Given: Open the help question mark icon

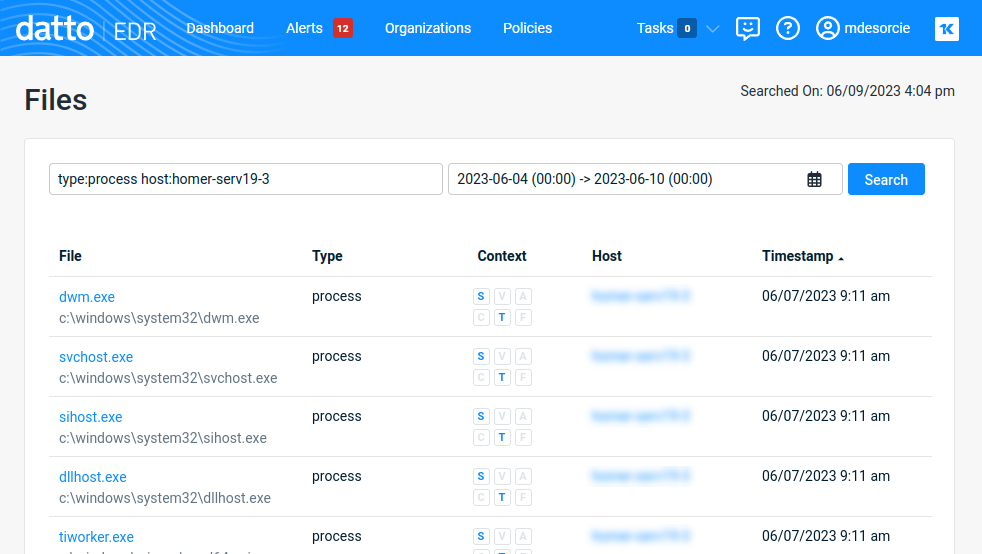Looking at the screenshot, I should coord(788,28).
